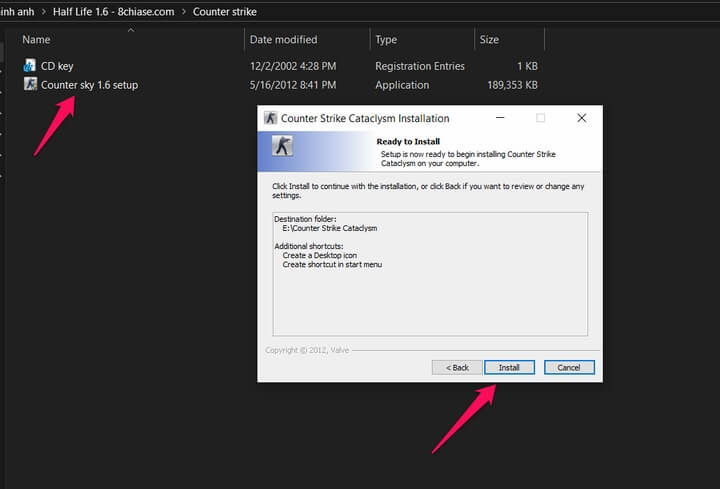Select the 'Counter sky 1.6 setup' file name

click(x=90, y=85)
